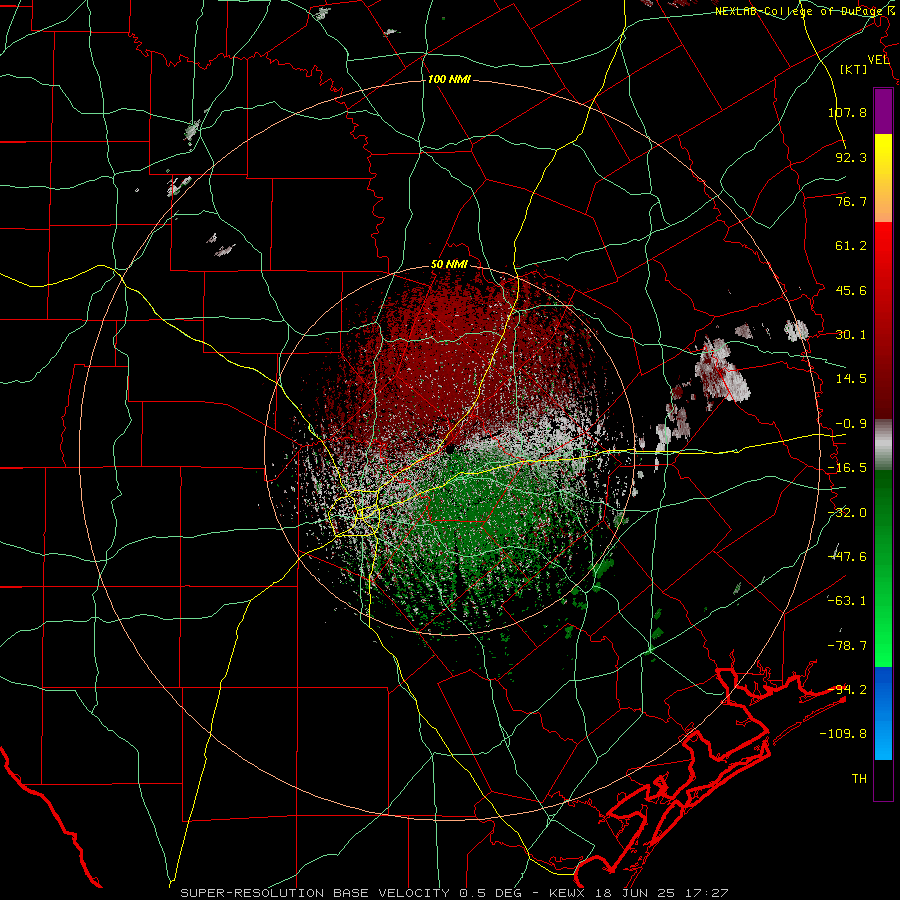Select the 45.6 velocity scale value

pyautogui.click(x=851, y=290)
